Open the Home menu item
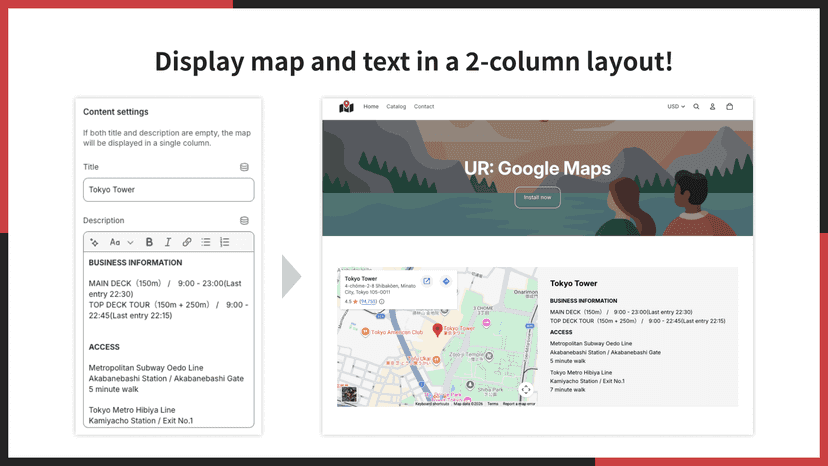Image resolution: width=828 pixels, height=466 pixels. click(371, 106)
